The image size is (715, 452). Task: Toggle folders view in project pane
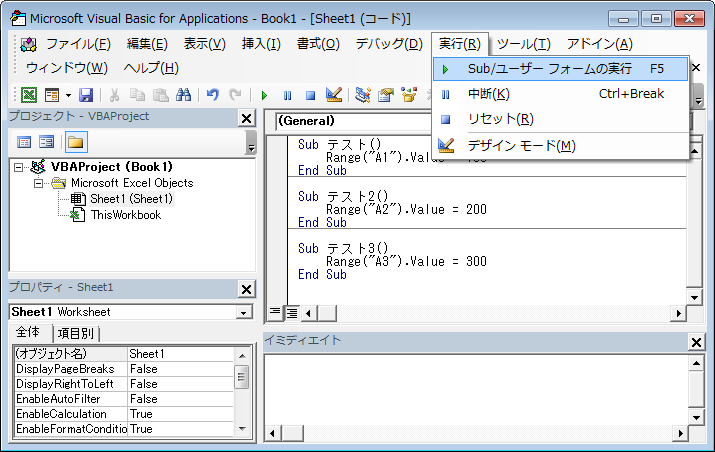click(75, 142)
